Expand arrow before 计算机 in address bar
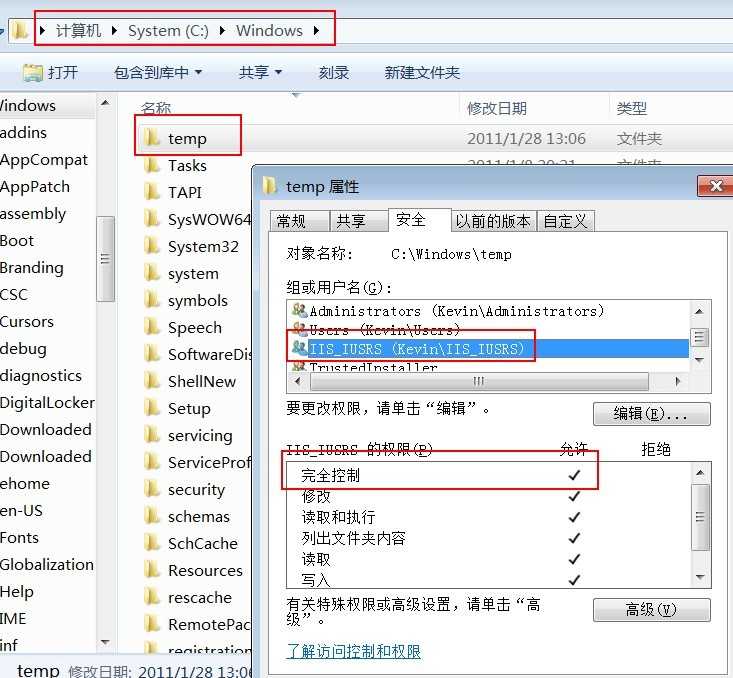The height and width of the screenshot is (678, 733). coord(43,31)
